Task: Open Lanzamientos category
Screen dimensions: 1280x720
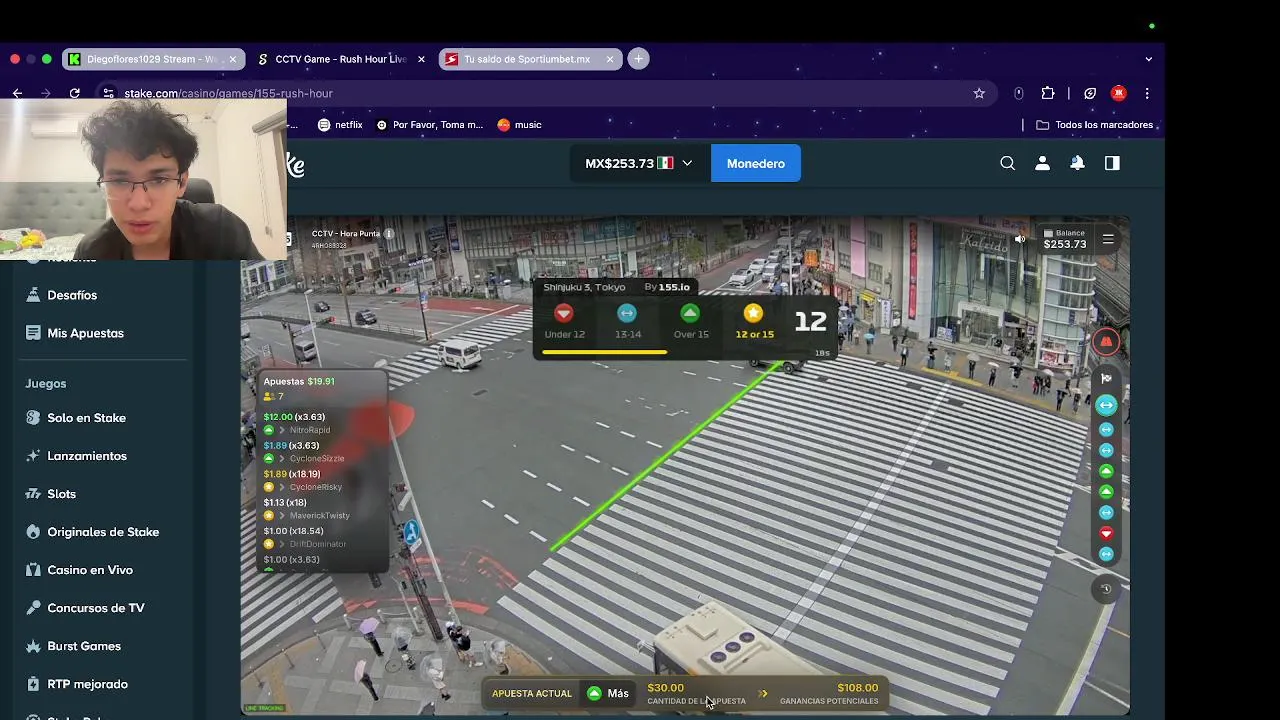Action: coord(87,456)
